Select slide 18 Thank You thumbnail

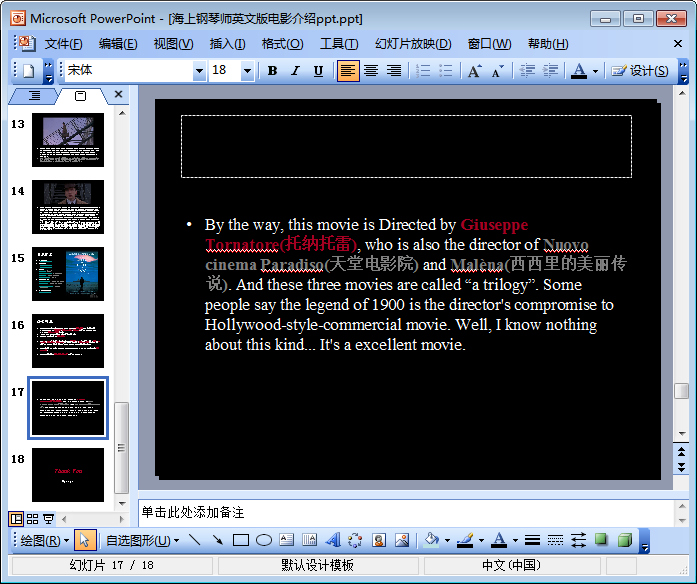point(68,475)
